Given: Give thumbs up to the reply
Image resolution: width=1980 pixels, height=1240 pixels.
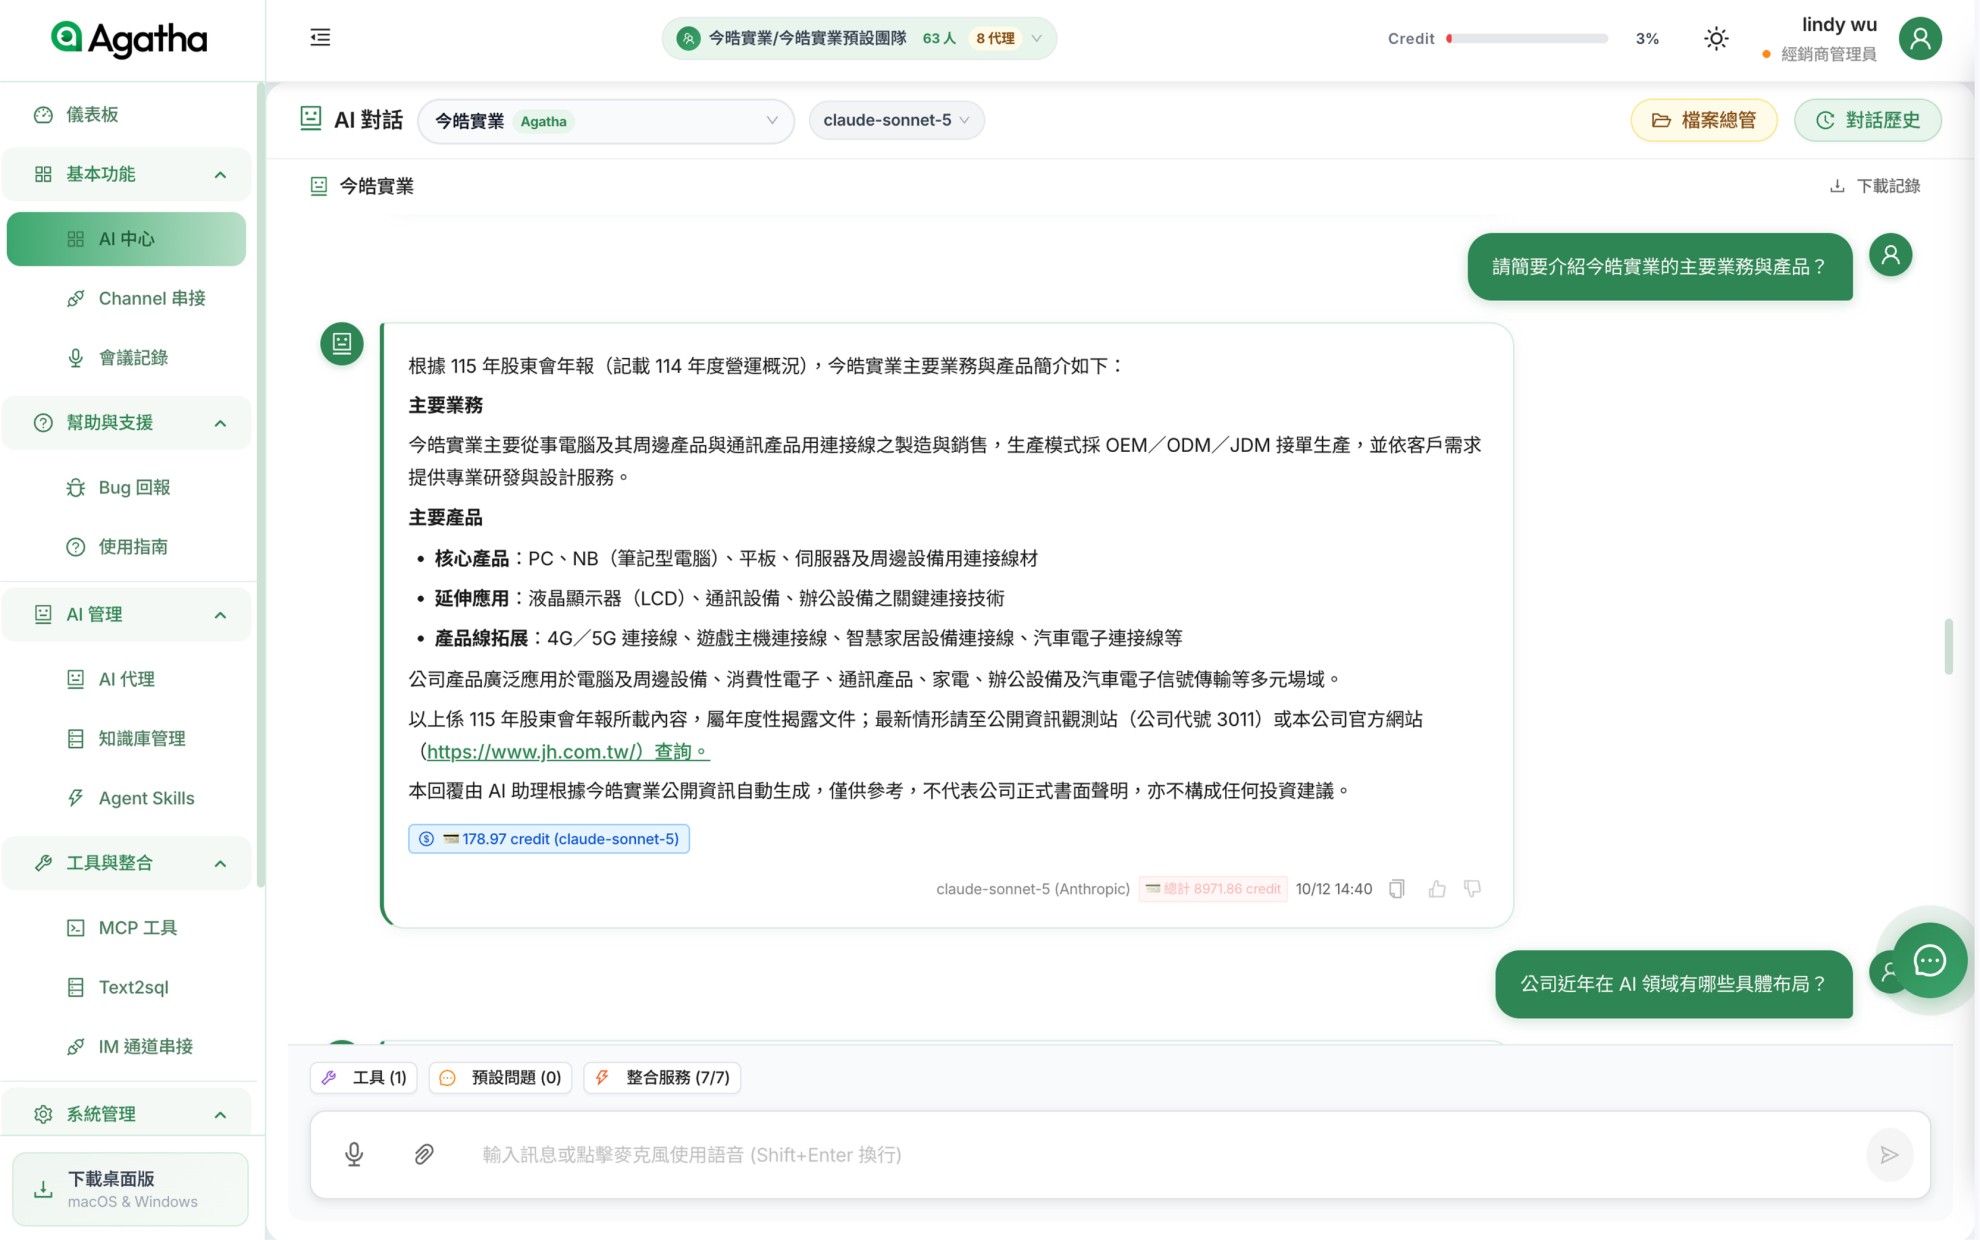Looking at the screenshot, I should 1436,888.
